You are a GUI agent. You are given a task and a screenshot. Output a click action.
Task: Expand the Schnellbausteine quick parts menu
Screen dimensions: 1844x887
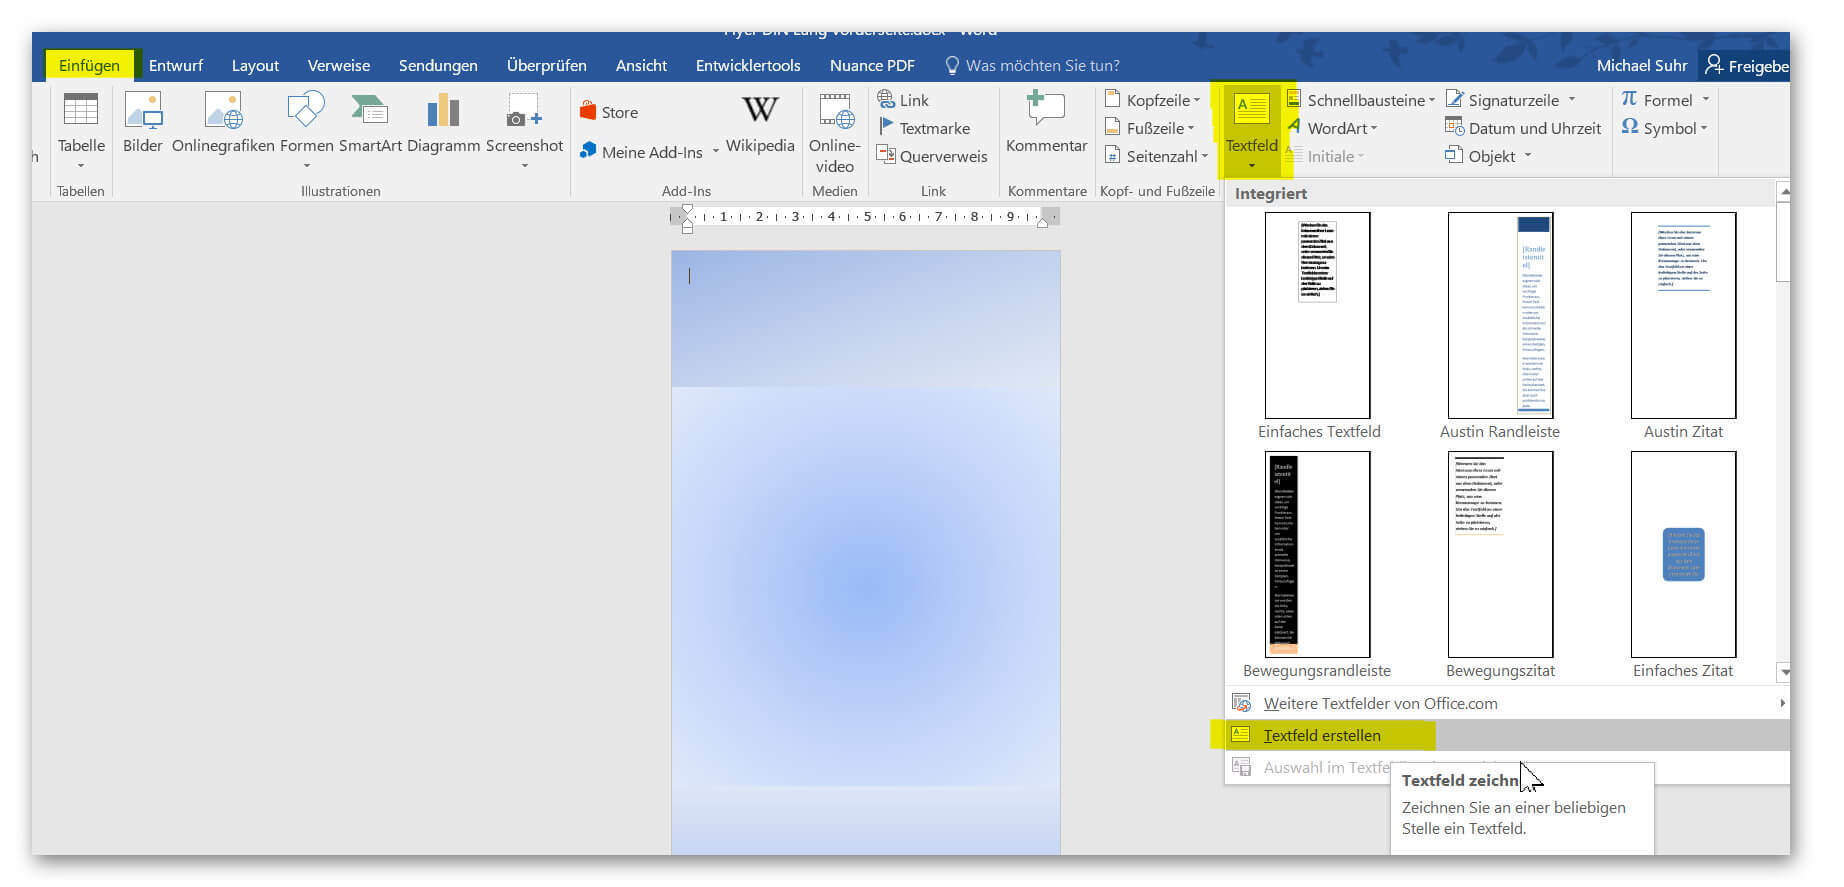pyautogui.click(x=1361, y=100)
